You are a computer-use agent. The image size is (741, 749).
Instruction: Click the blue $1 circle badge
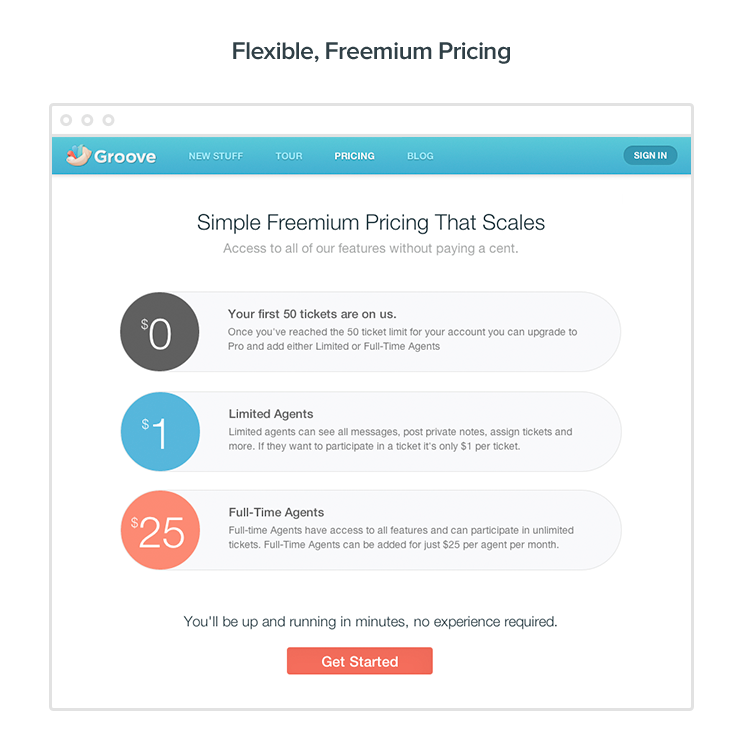[160, 432]
